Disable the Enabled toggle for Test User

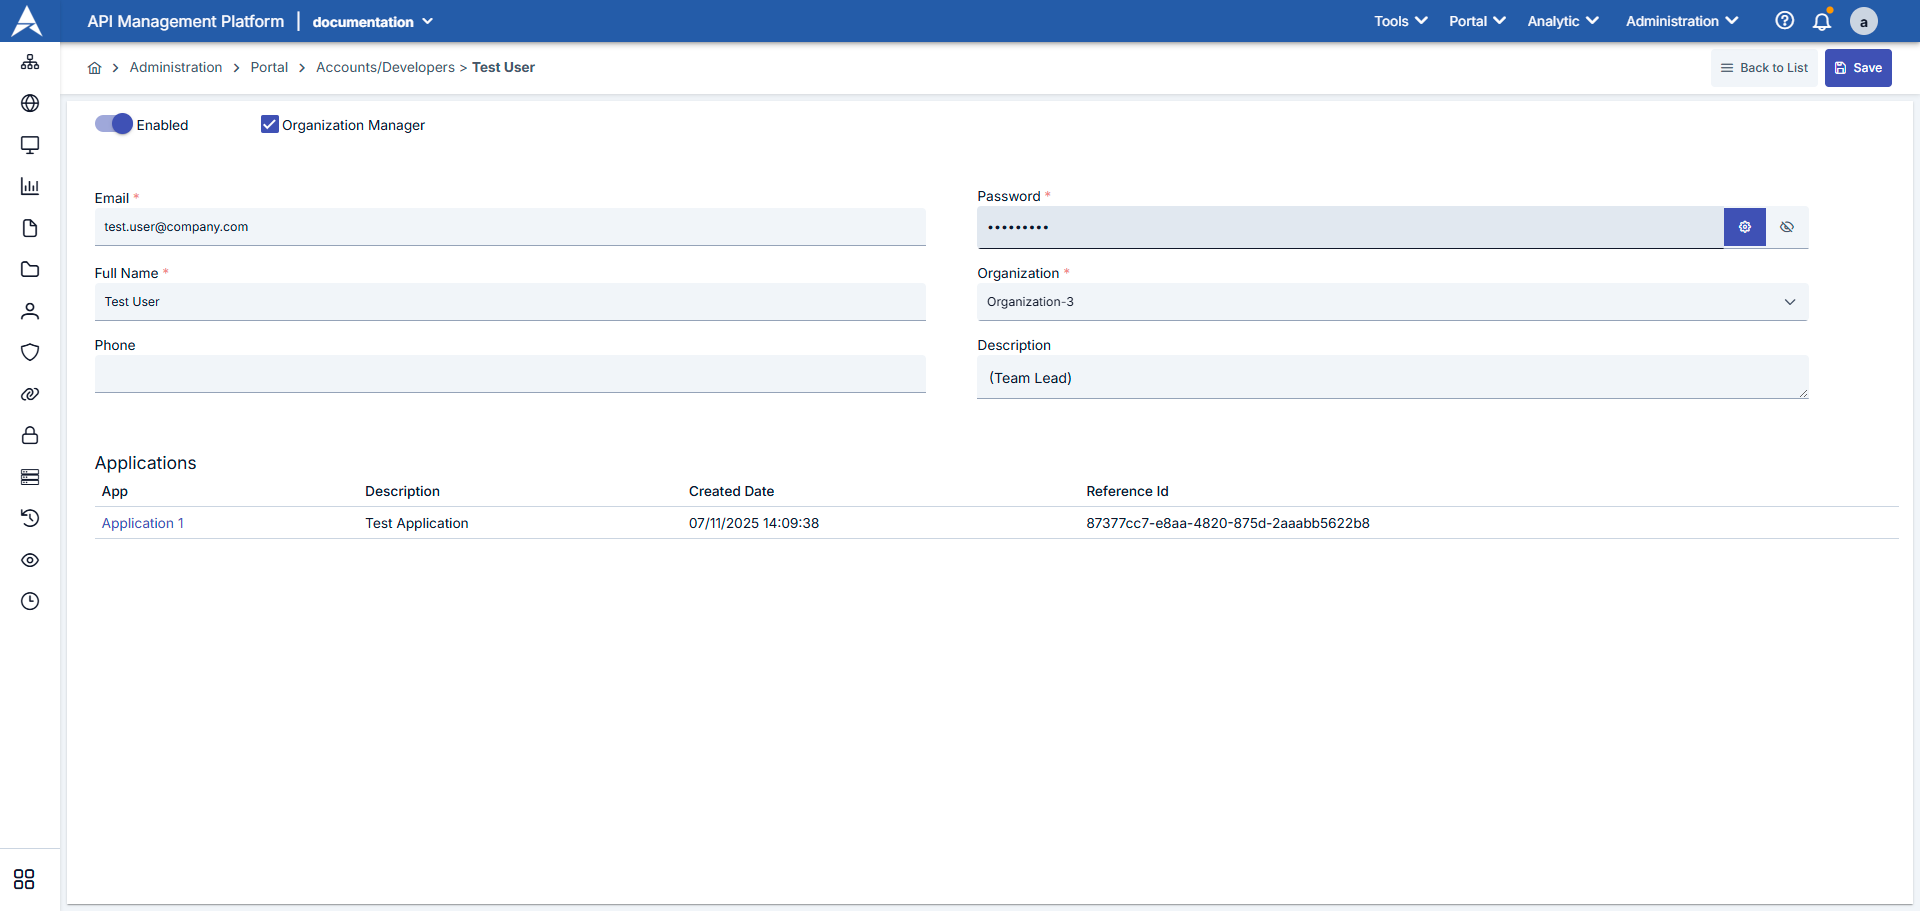[x=113, y=124]
